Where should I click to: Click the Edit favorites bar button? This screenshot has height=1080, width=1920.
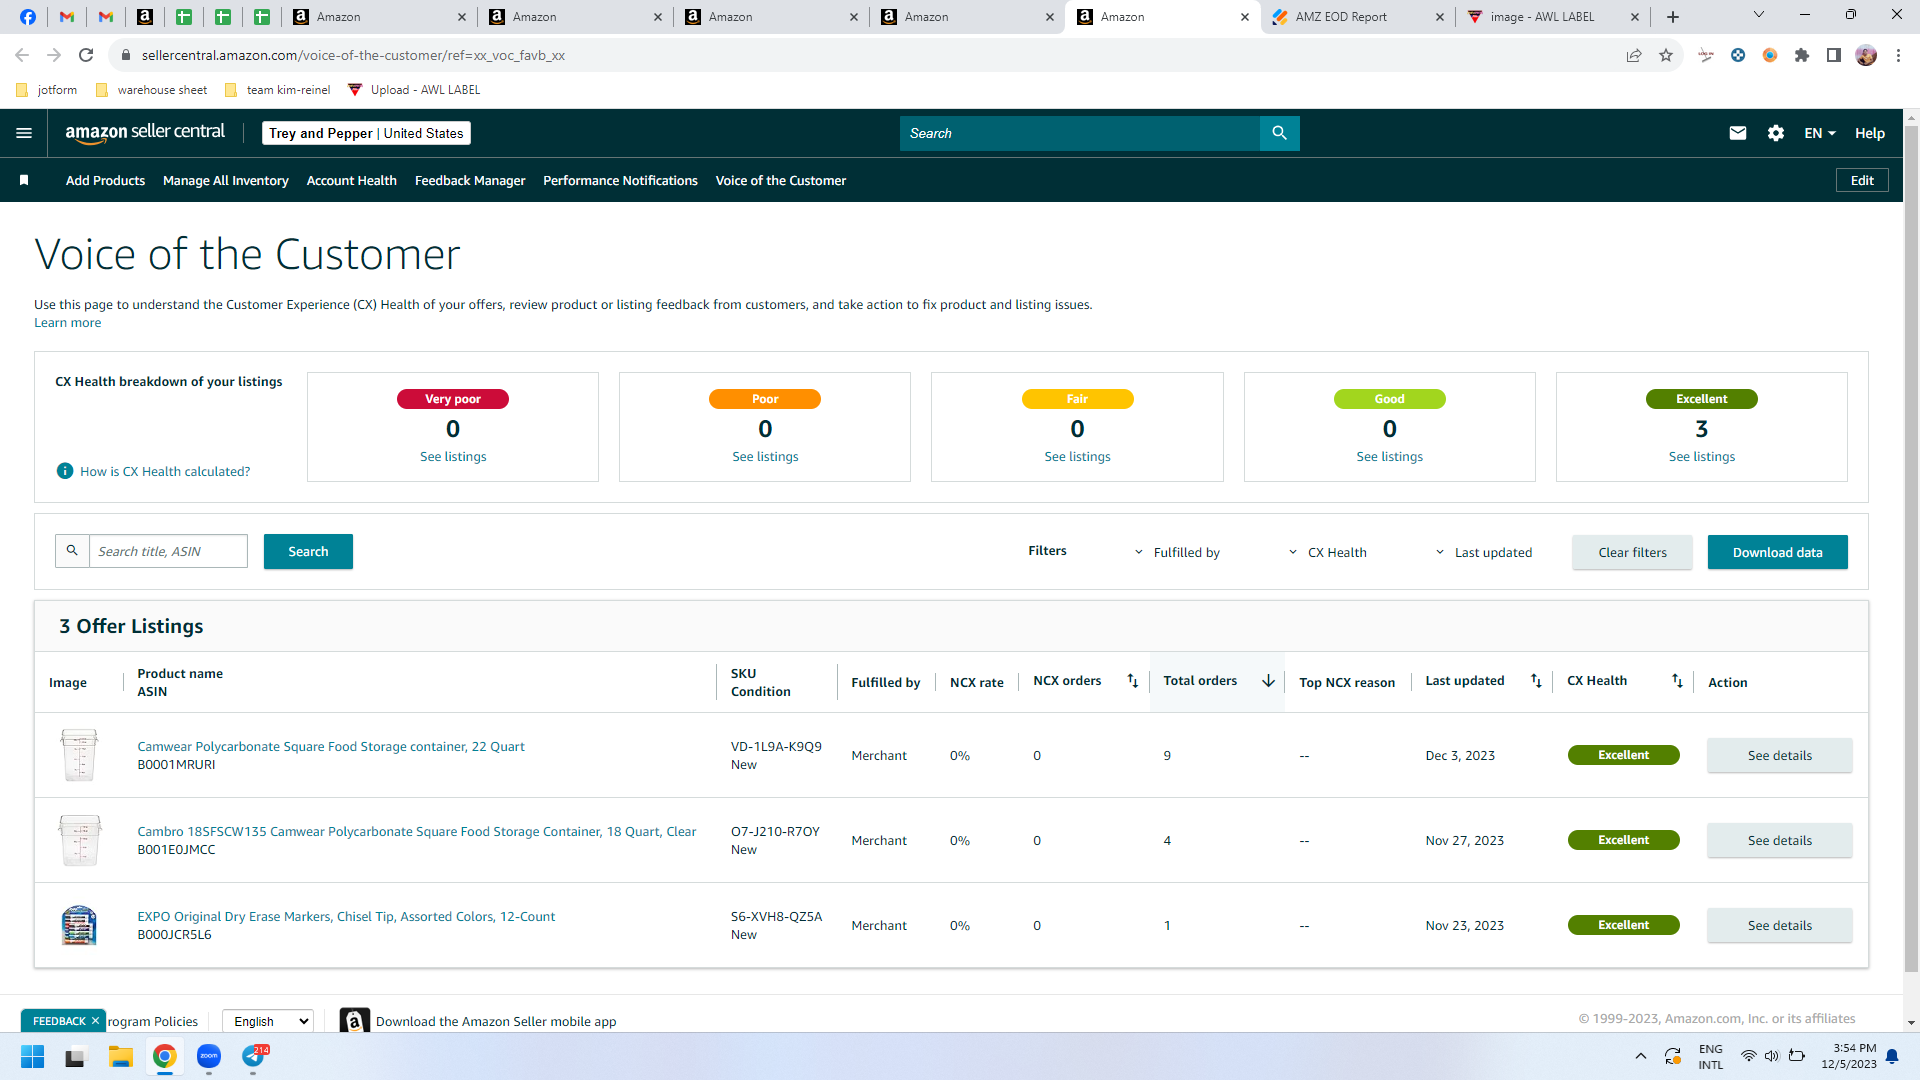[1862, 180]
